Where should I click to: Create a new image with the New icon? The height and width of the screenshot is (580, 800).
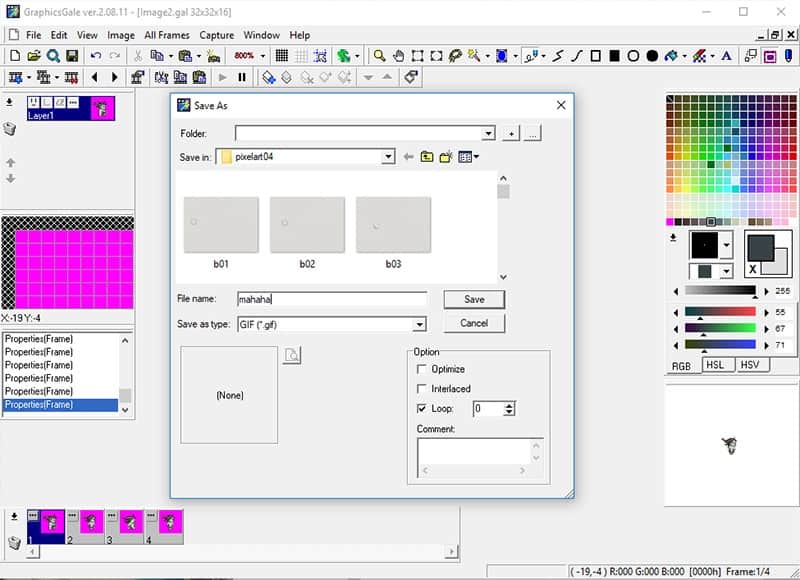pos(15,56)
